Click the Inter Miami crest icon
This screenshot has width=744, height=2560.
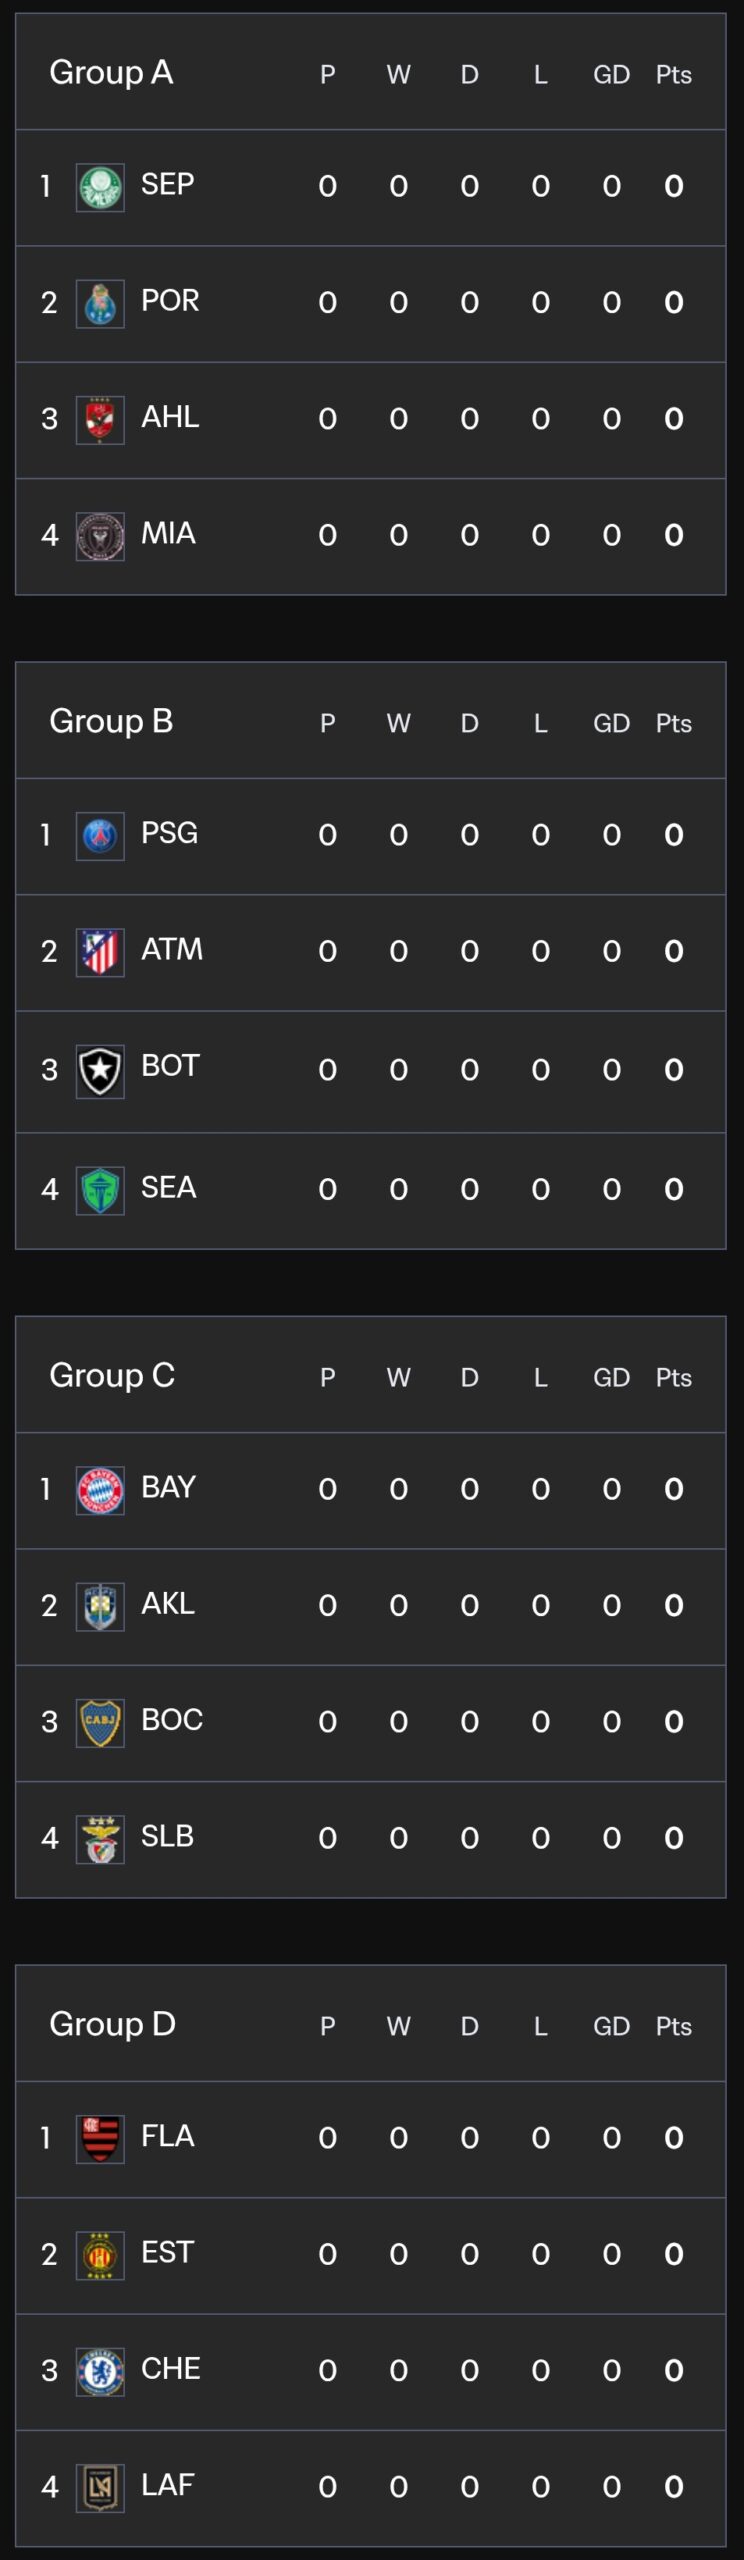(x=100, y=537)
